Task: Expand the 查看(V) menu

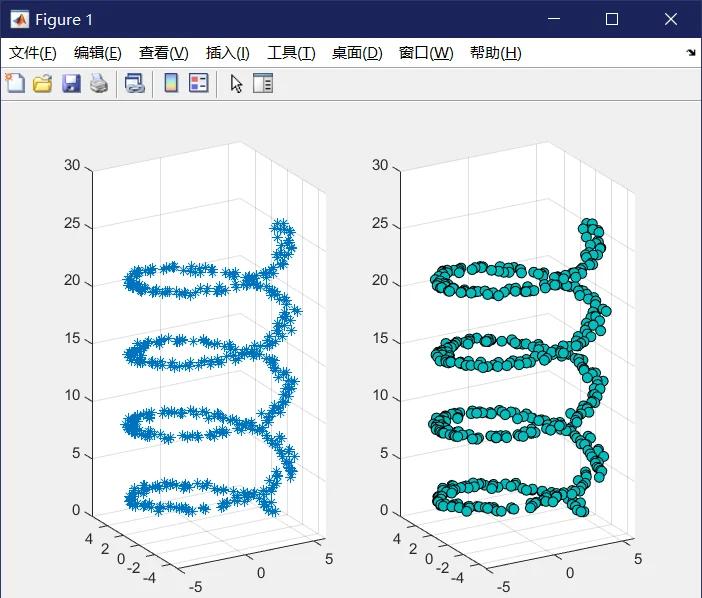Action: pyautogui.click(x=163, y=53)
